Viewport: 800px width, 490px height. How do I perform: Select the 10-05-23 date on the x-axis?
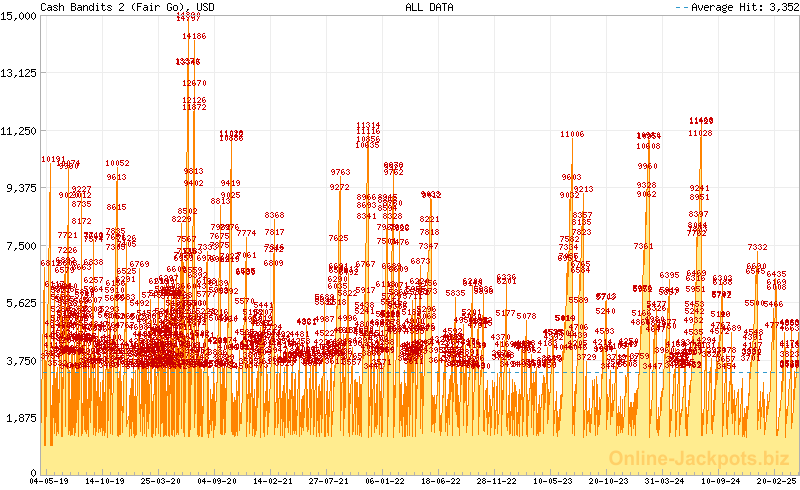[553, 481]
